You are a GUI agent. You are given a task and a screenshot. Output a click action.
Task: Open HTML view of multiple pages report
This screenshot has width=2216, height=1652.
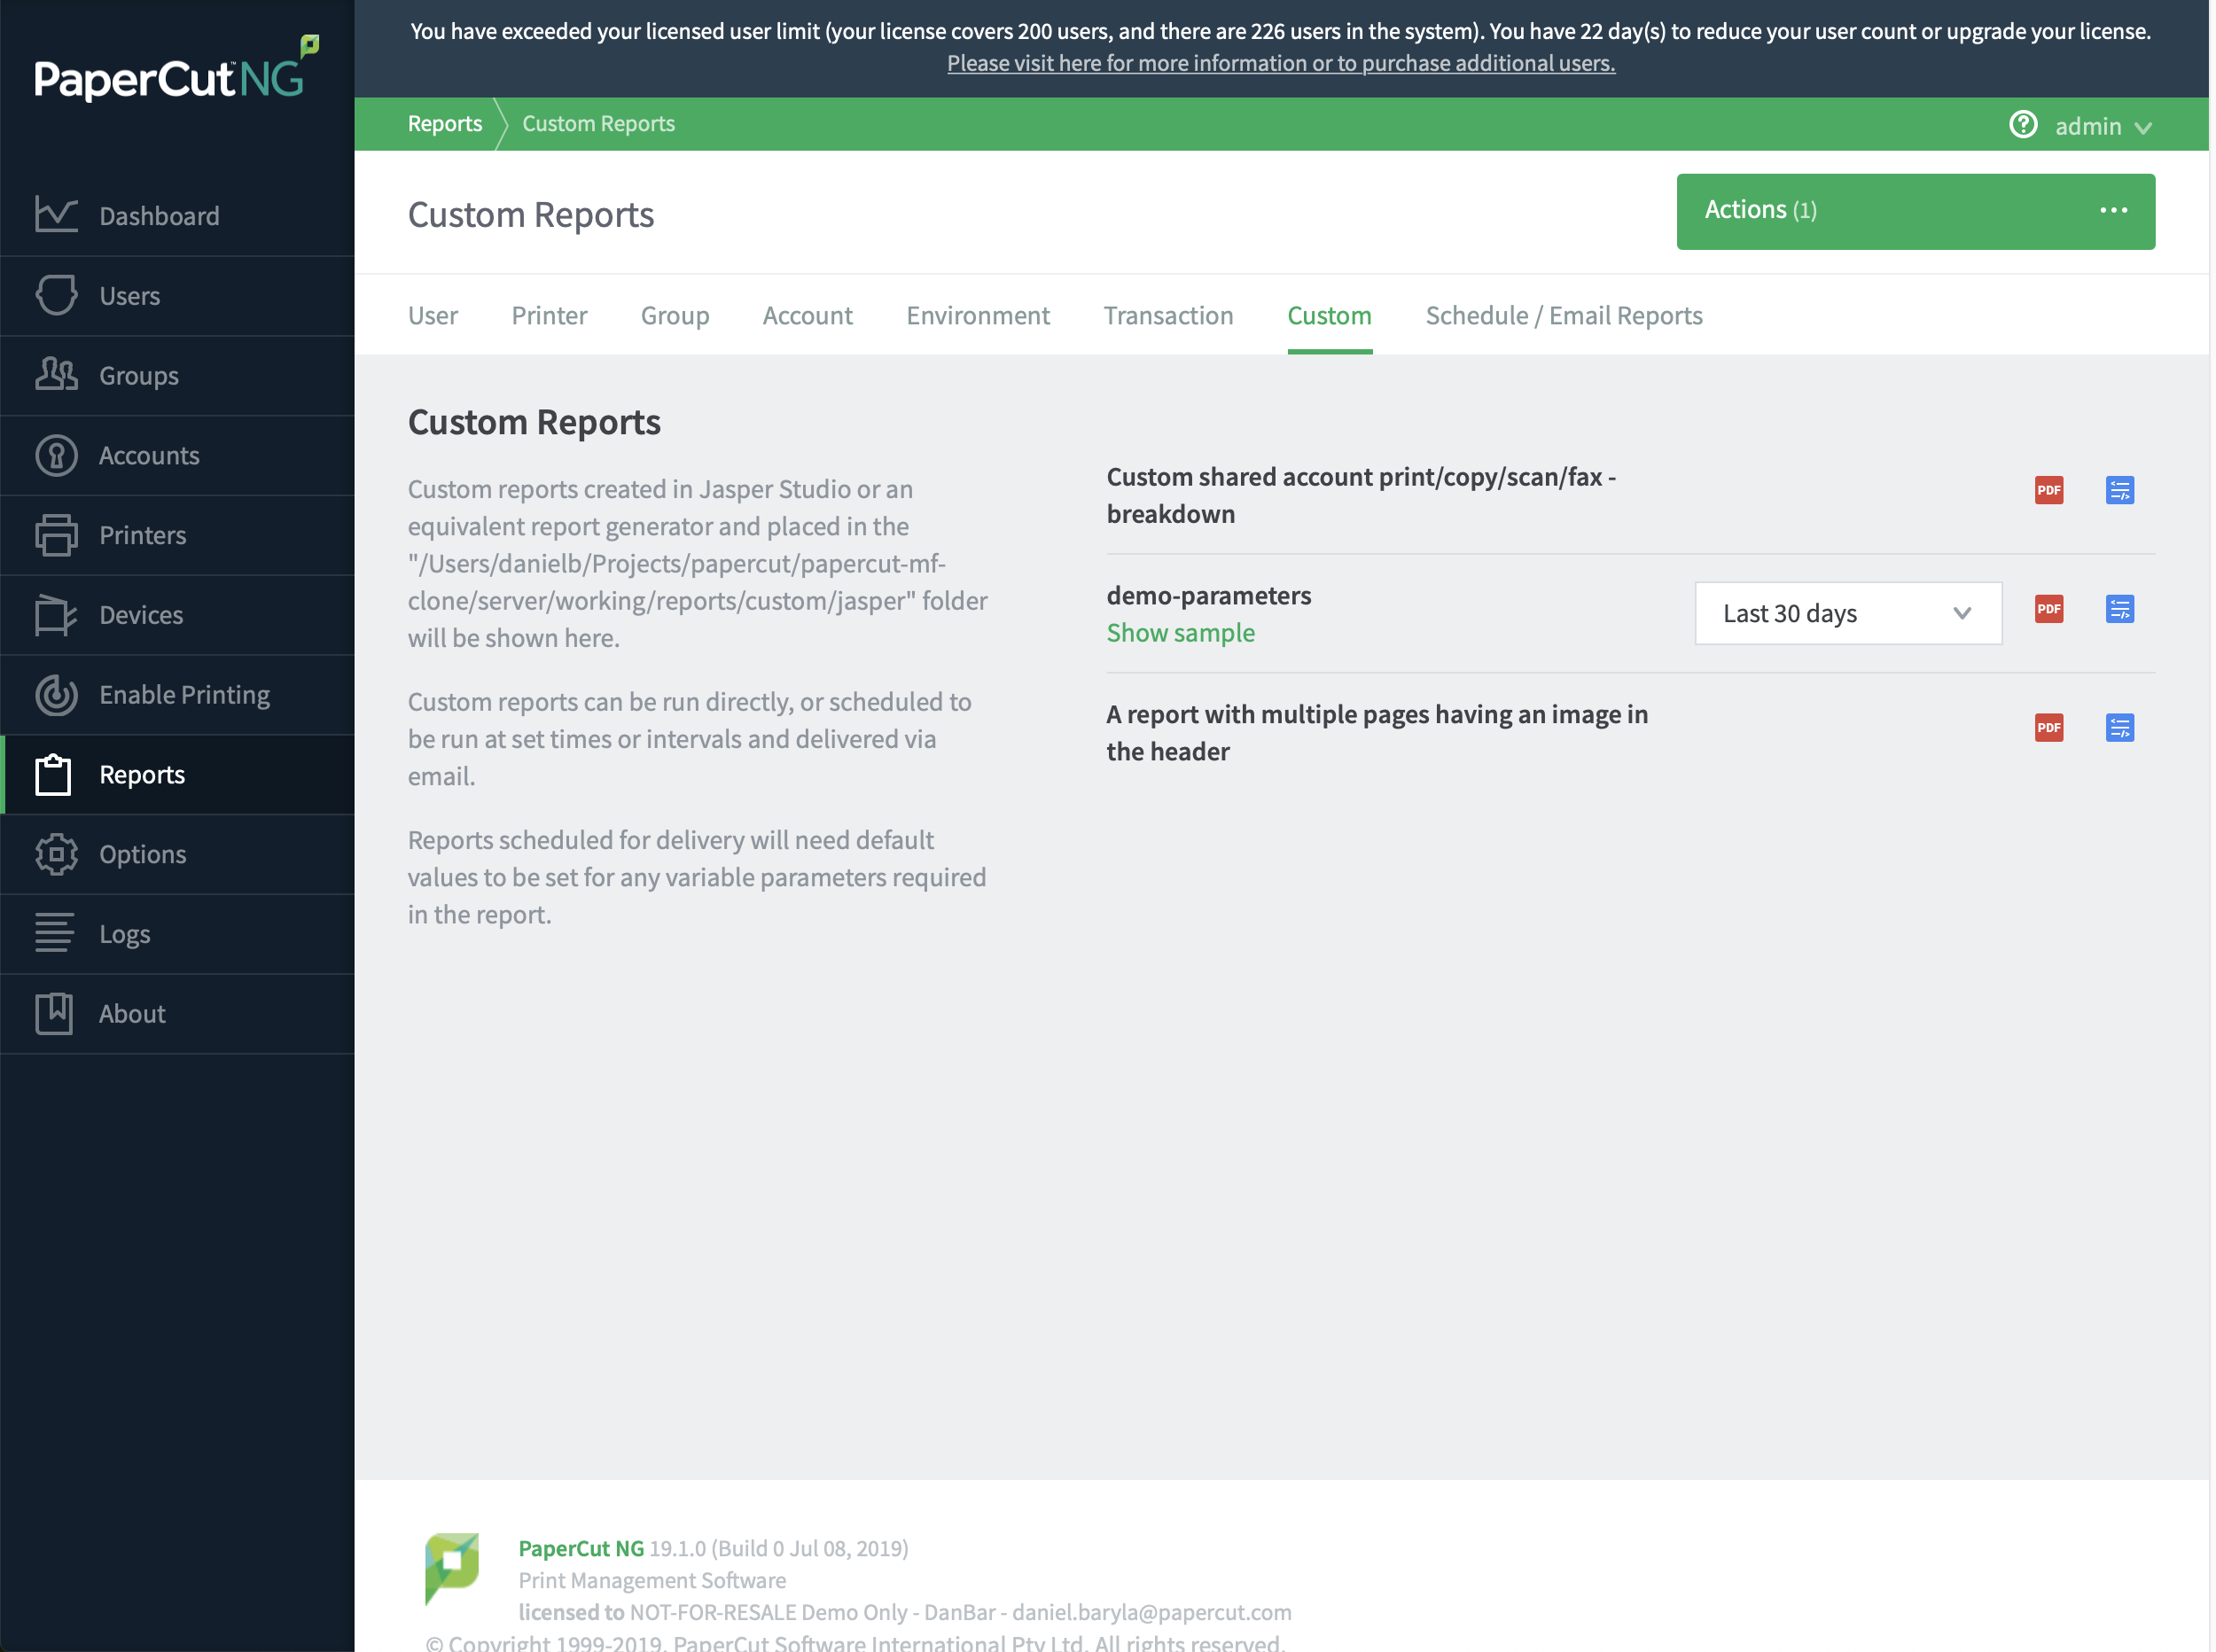(x=2120, y=727)
